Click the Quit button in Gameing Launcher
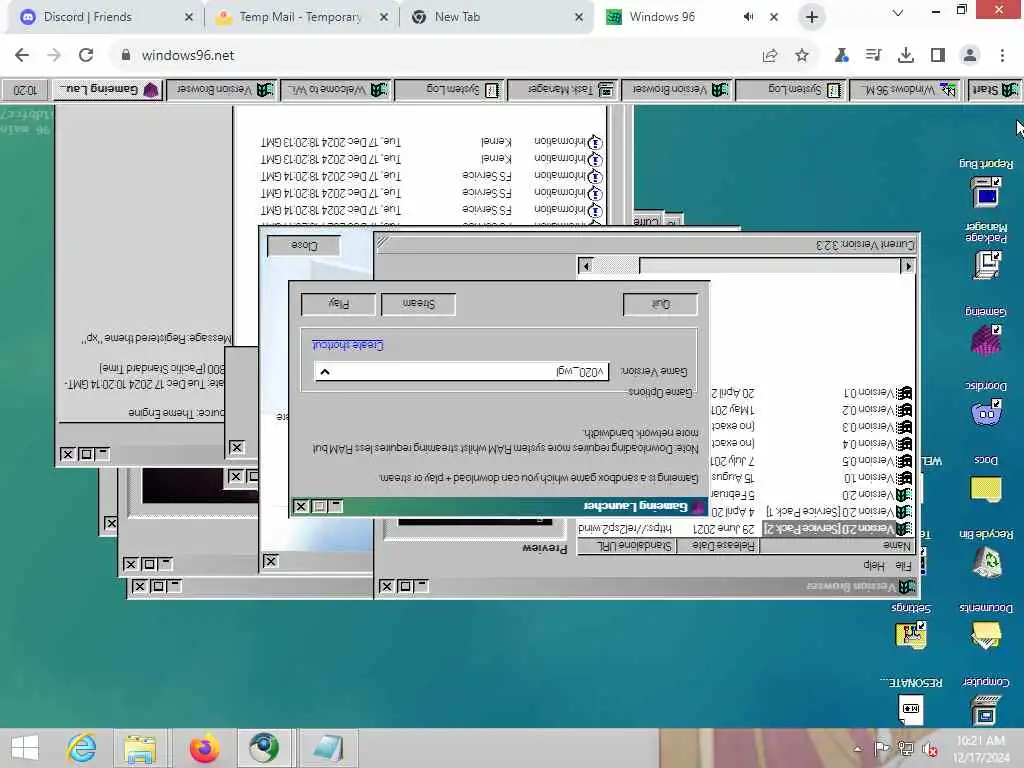This screenshot has height=768, width=1024. coord(660,304)
